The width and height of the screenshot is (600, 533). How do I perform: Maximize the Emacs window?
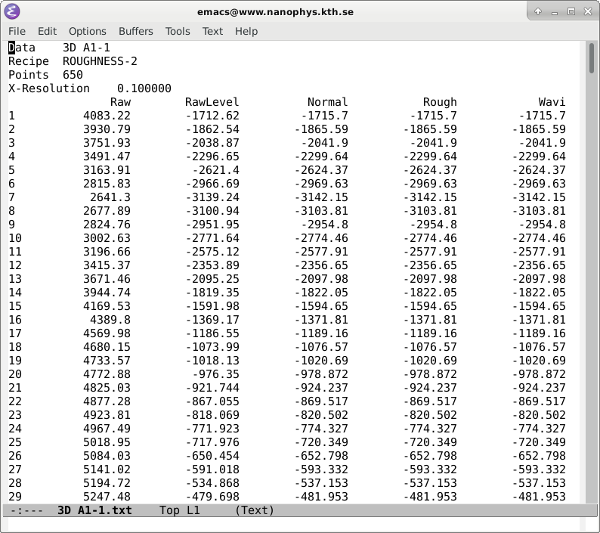(571, 11)
